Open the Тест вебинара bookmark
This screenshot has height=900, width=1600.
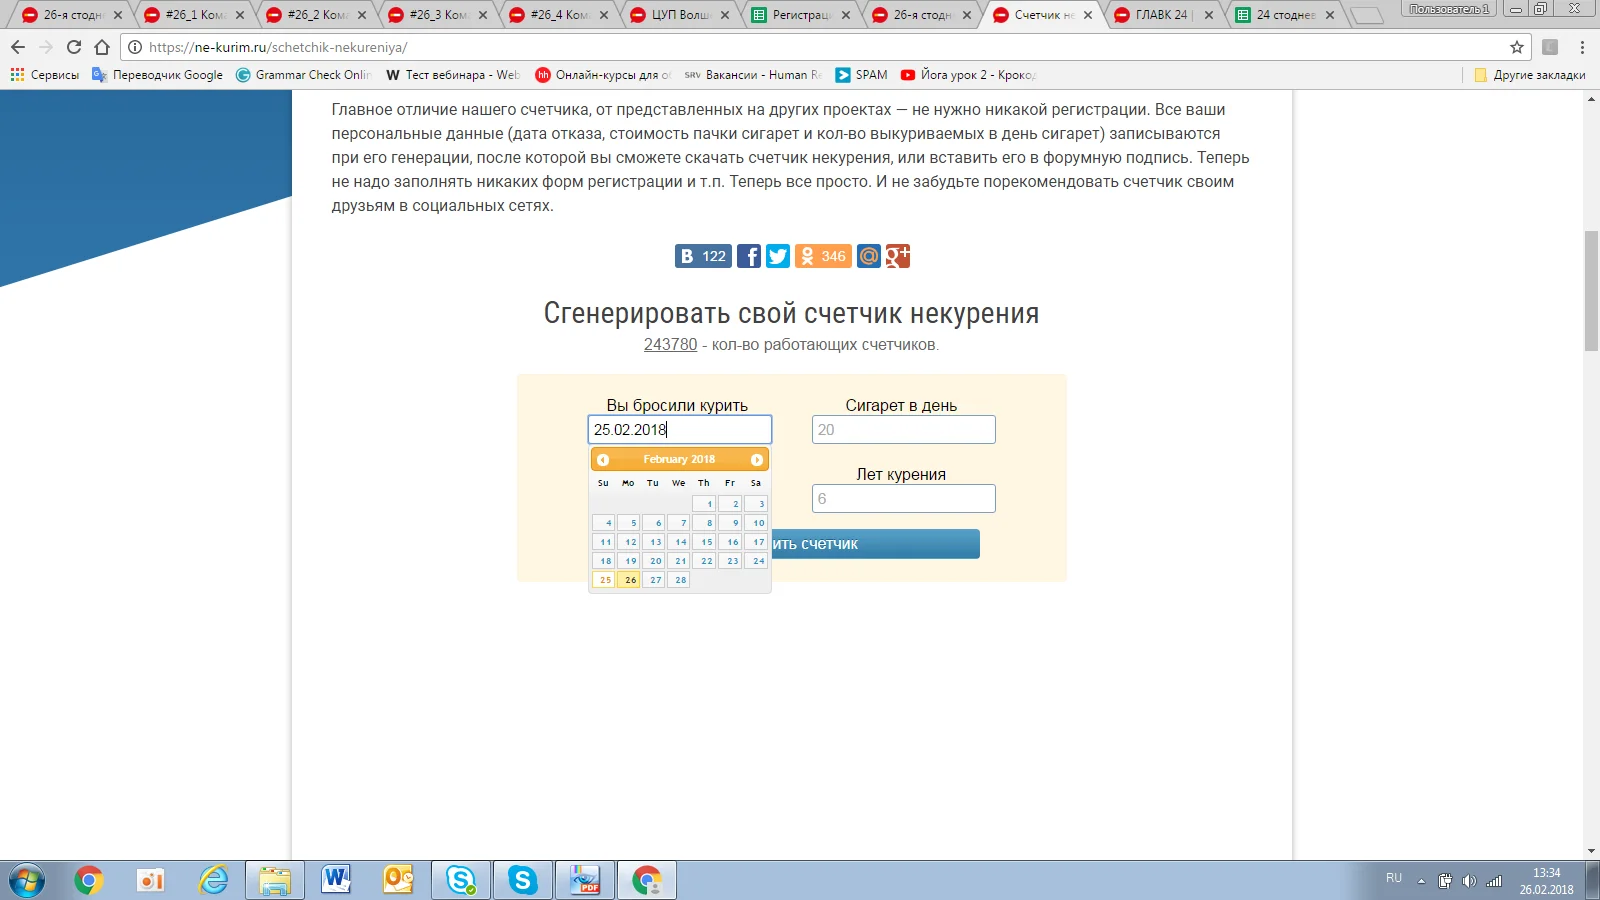(452, 75)
